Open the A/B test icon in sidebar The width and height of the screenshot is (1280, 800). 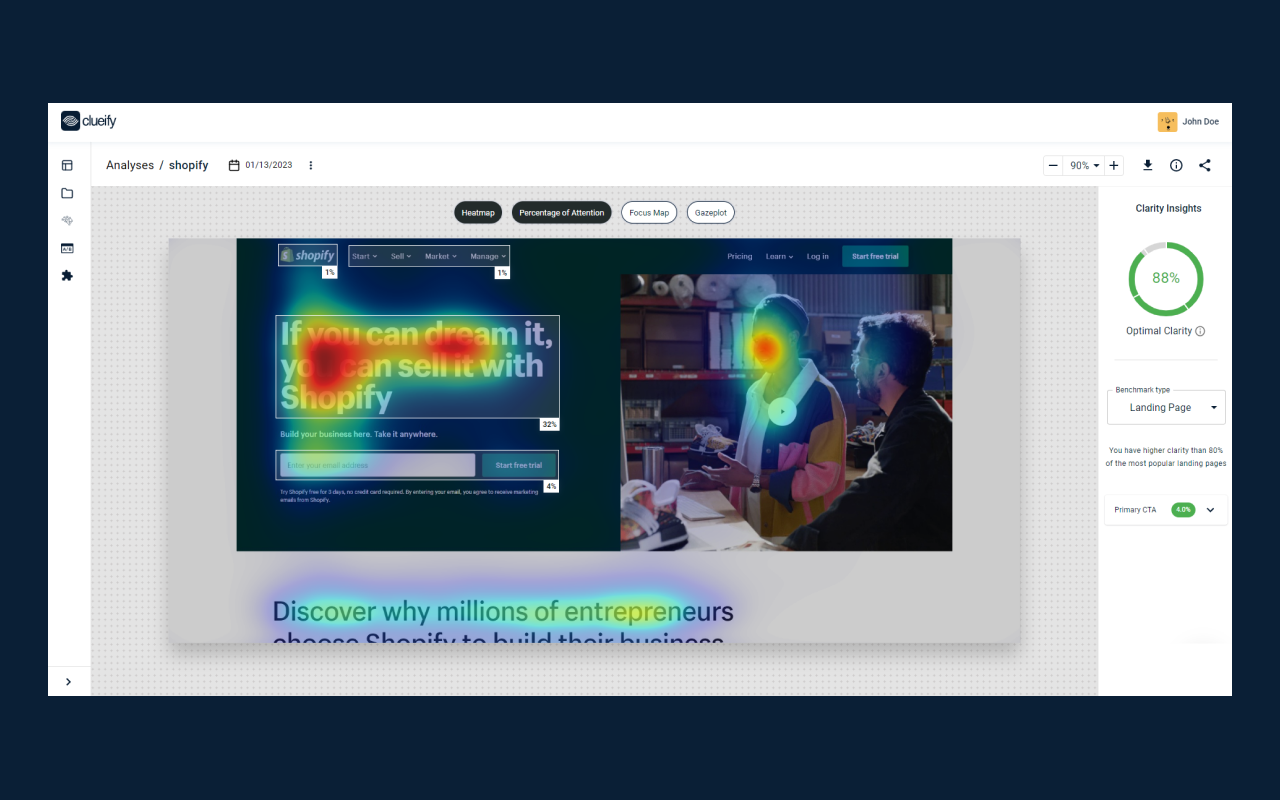coord(67,248)
